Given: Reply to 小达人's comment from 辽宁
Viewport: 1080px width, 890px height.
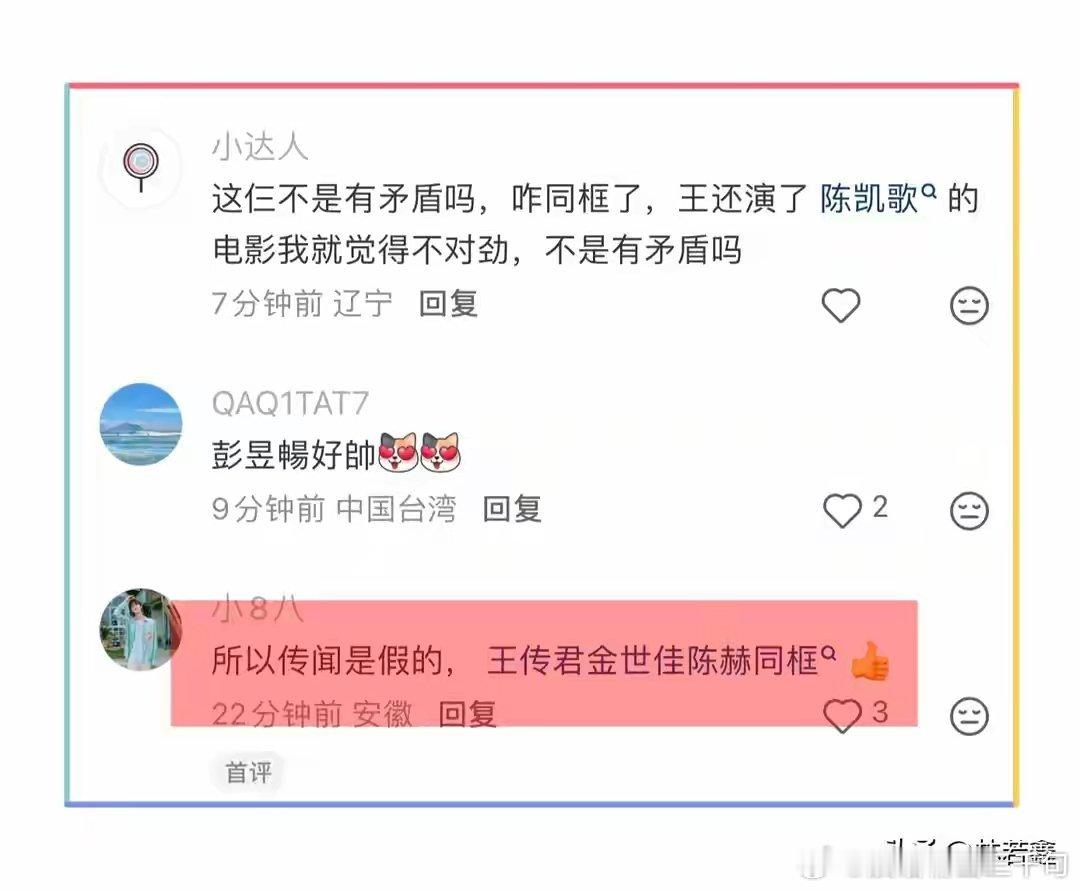Looking at the screenshot, I should point(448,304).
